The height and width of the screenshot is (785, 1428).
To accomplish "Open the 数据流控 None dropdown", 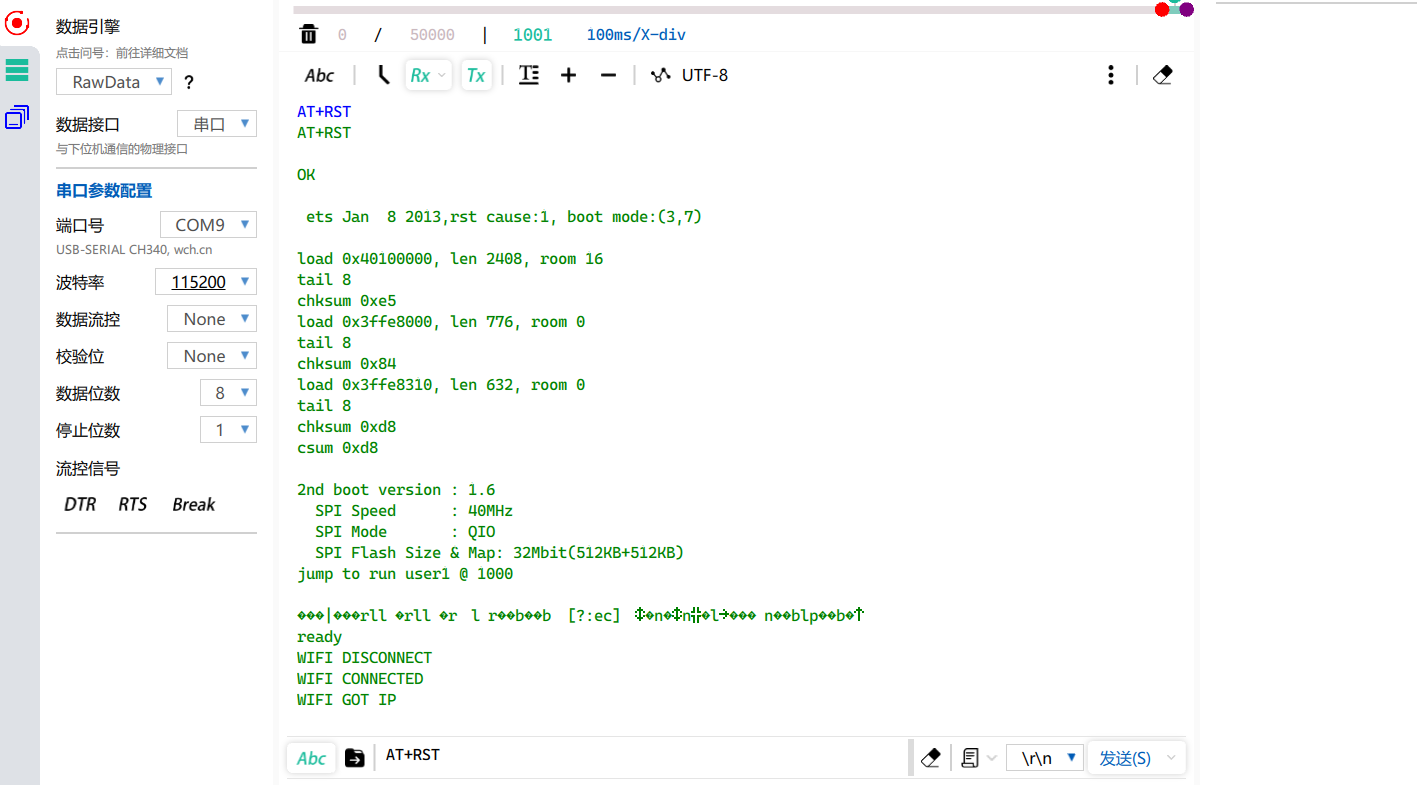I will pyautogui.click(x=212, y=319).
